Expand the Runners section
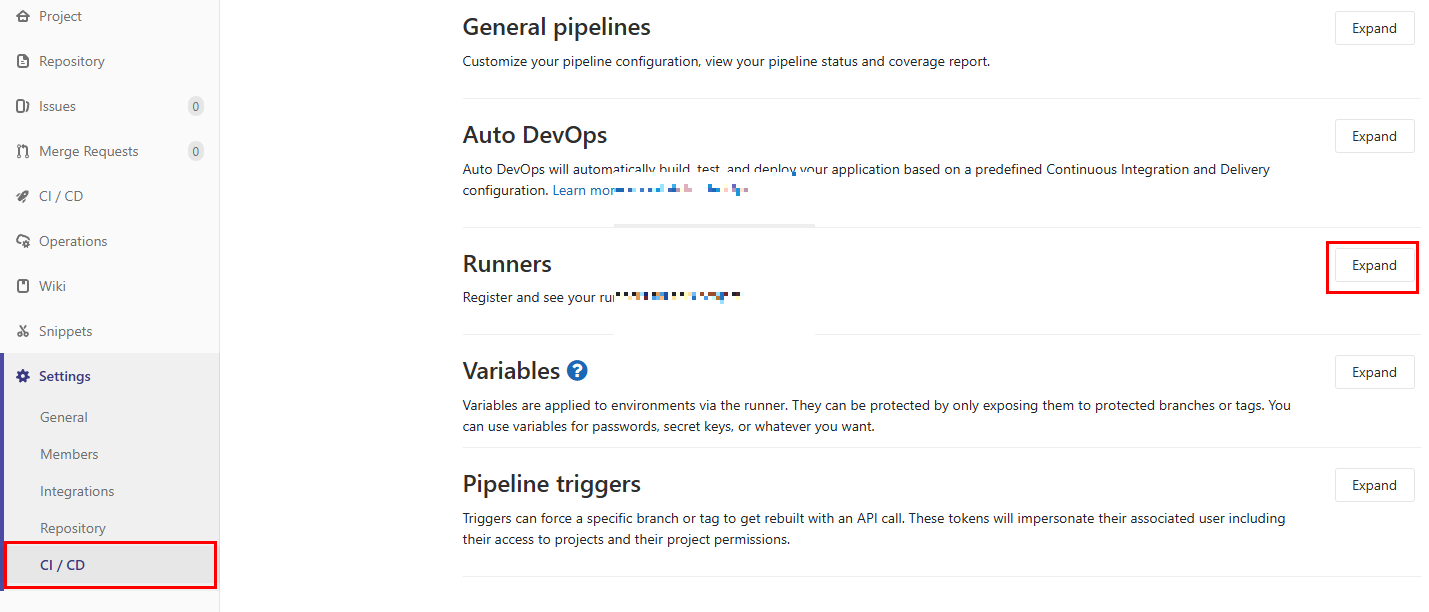This screenshot has height=612, width=1429. click(x=1374, y=265)
